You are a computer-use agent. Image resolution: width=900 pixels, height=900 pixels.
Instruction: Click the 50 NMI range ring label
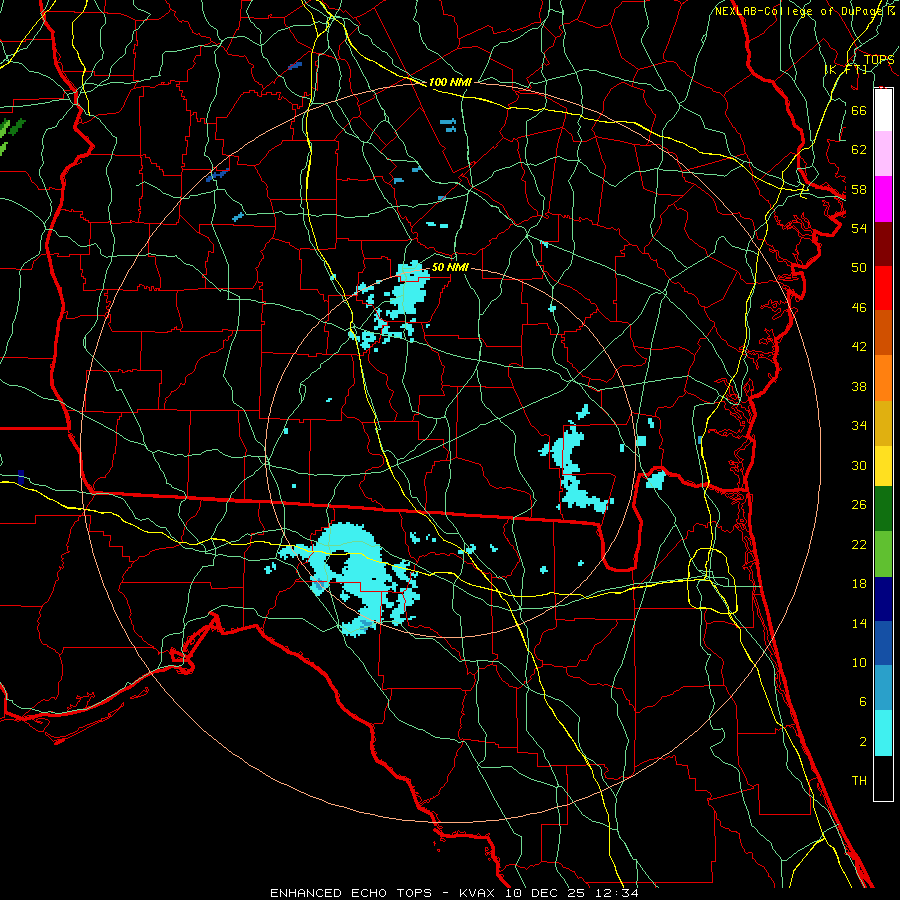(450, 267)
